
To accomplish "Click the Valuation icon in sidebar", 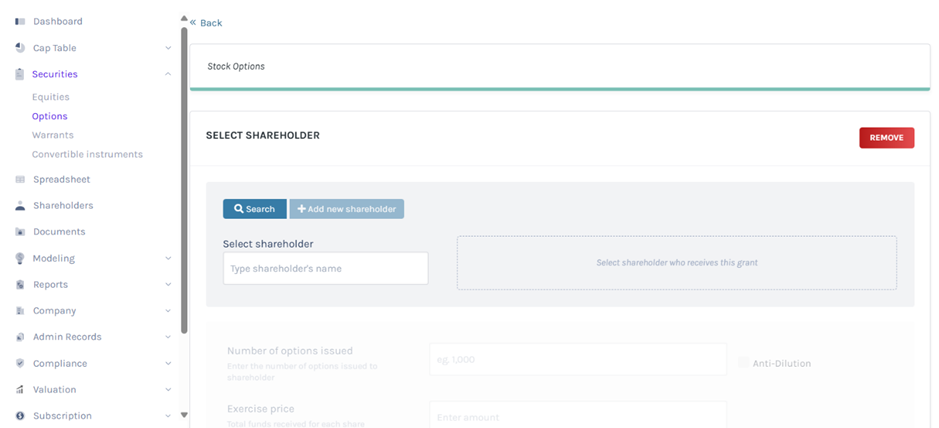I will pos(20,390).
